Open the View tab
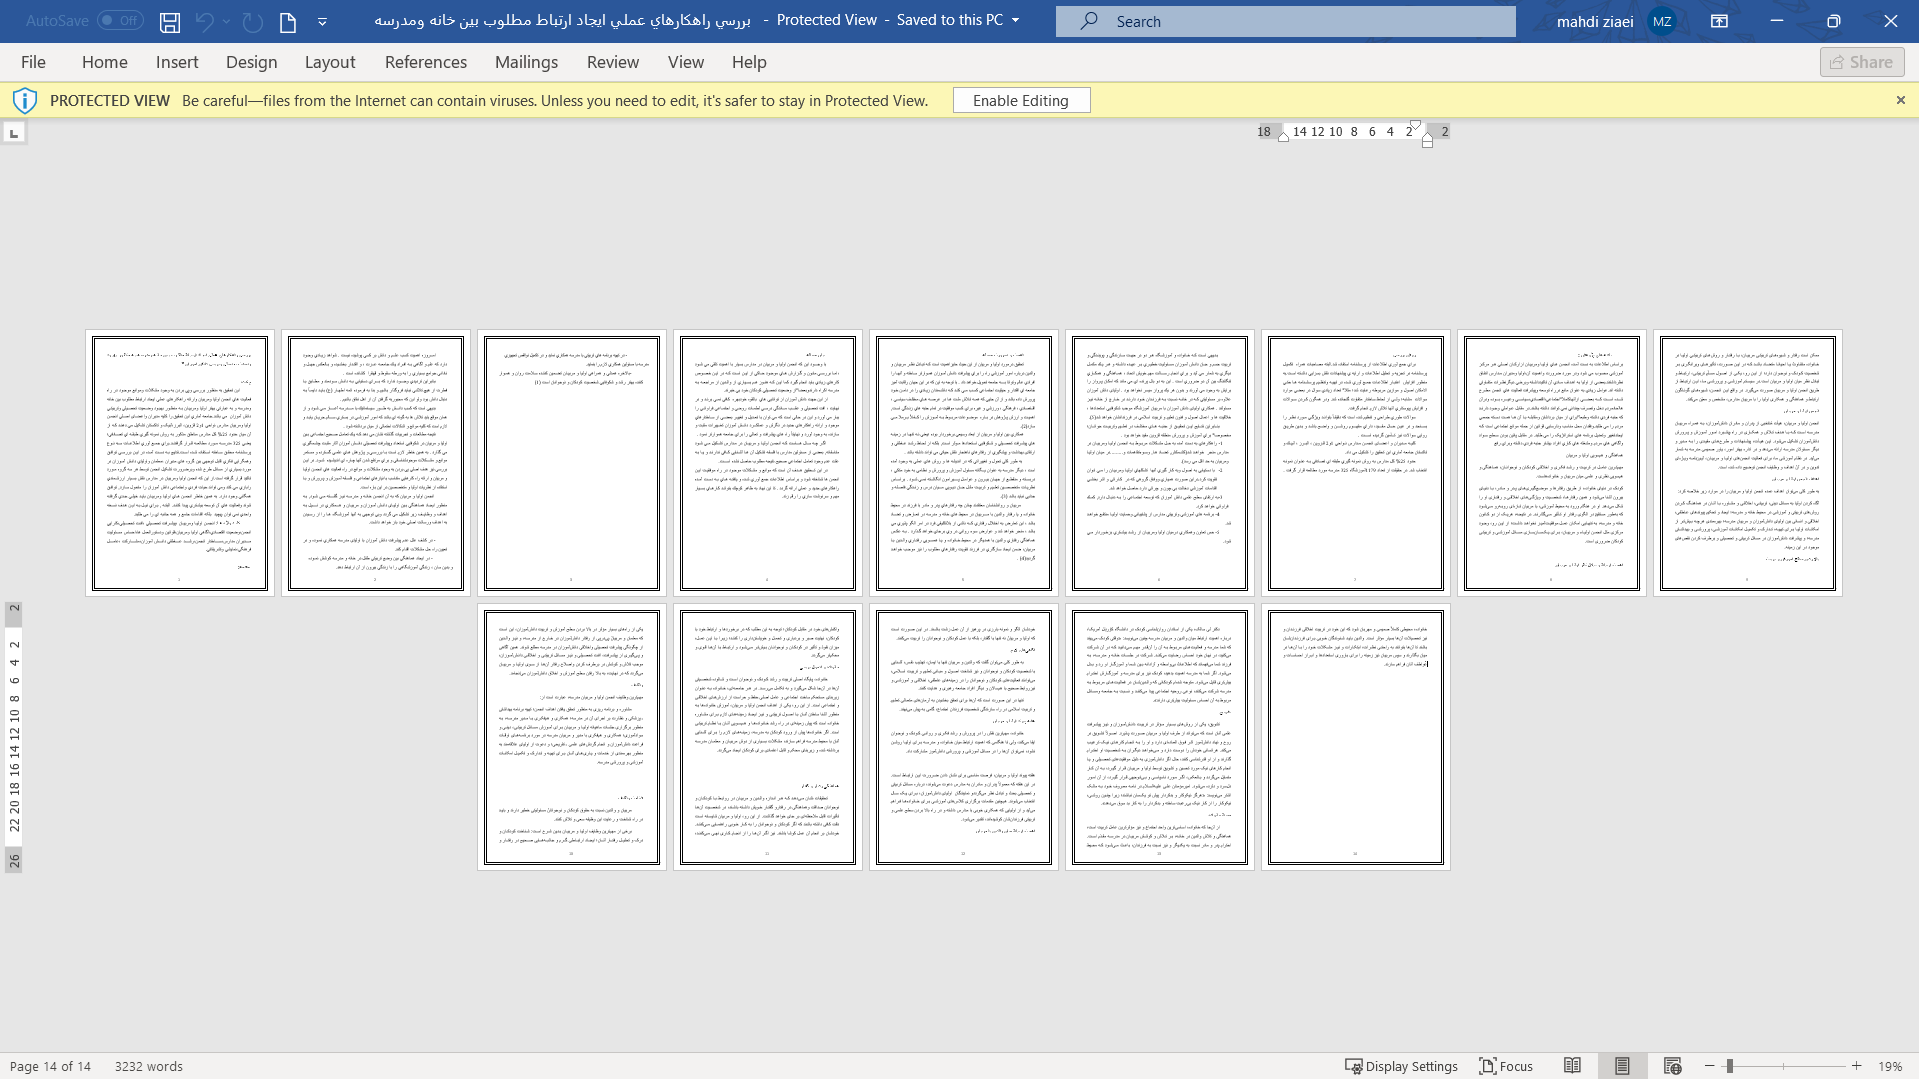The image size is (1919, 1079). [686, 62]
